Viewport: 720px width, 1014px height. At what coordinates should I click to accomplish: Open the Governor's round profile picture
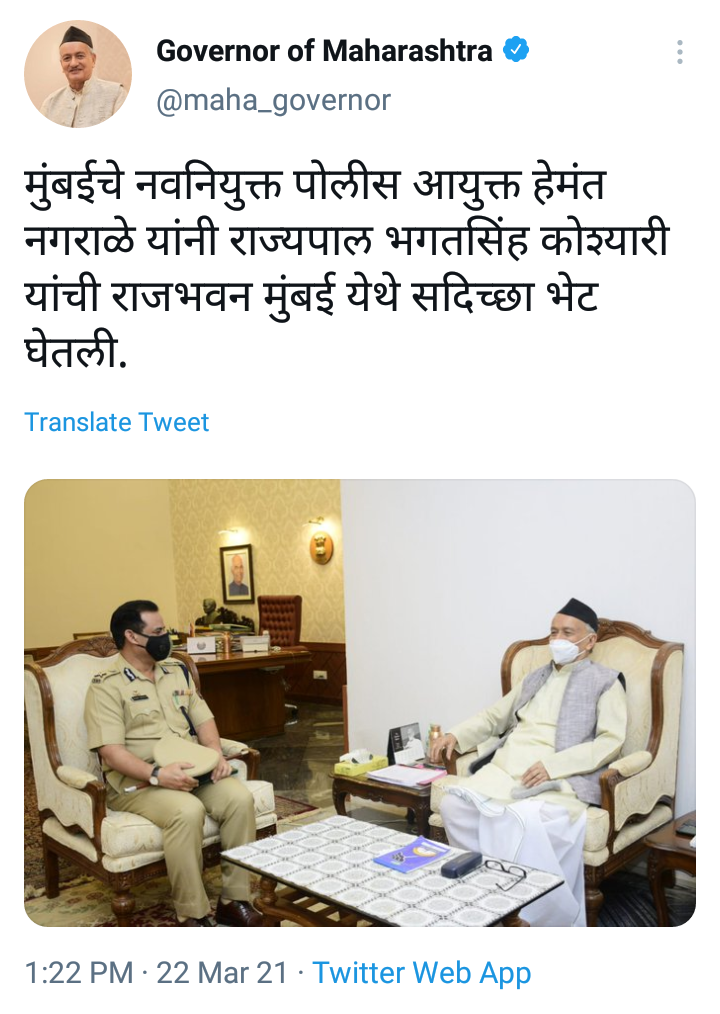(78, 74)
